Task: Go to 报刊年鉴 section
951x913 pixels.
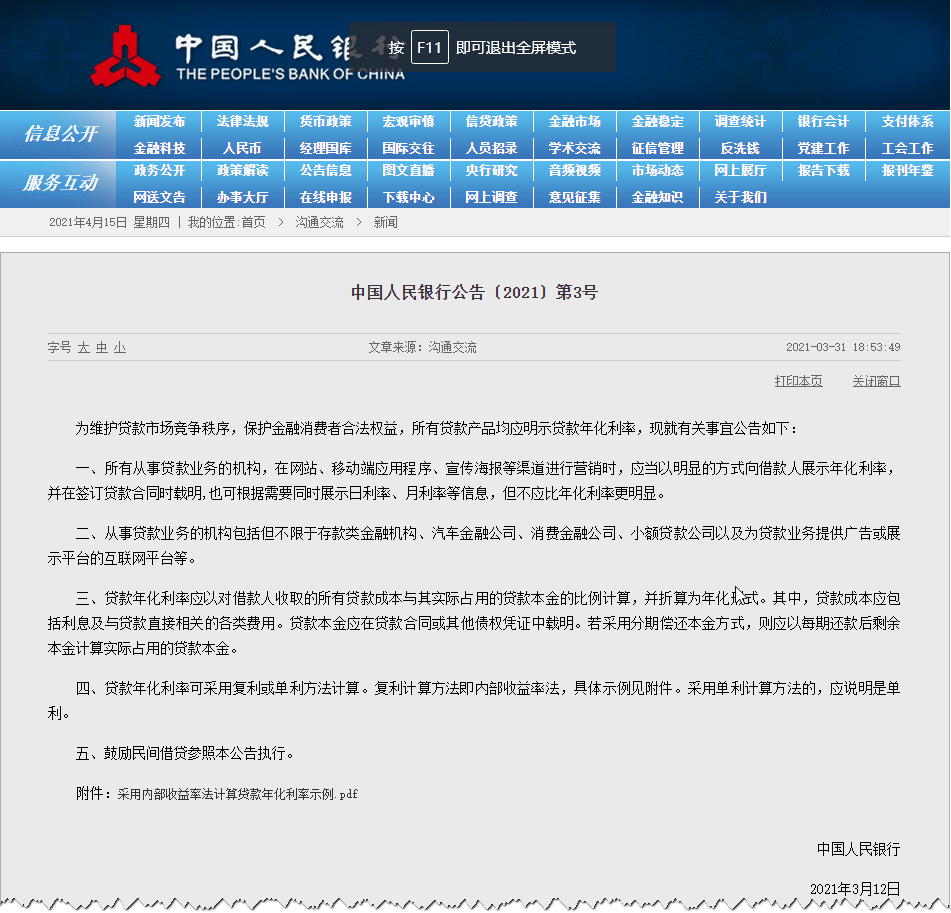Action: coord(907,170)
